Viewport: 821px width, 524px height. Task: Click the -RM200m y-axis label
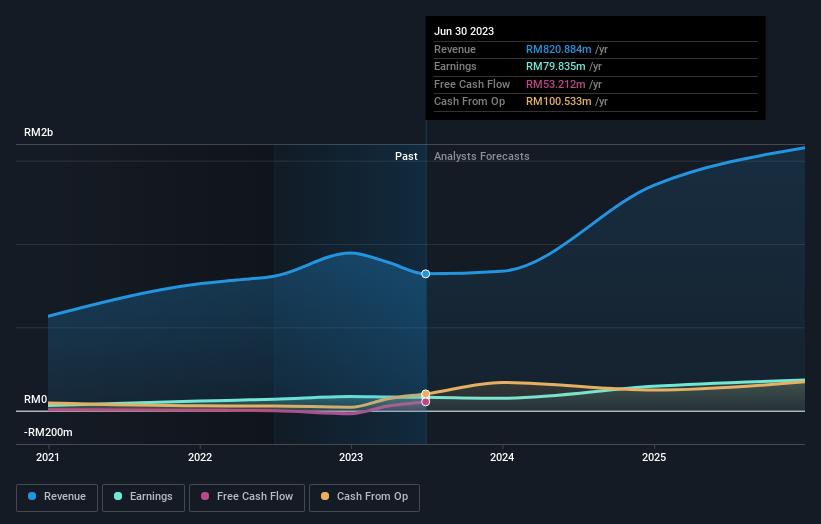tap(48, 432)
